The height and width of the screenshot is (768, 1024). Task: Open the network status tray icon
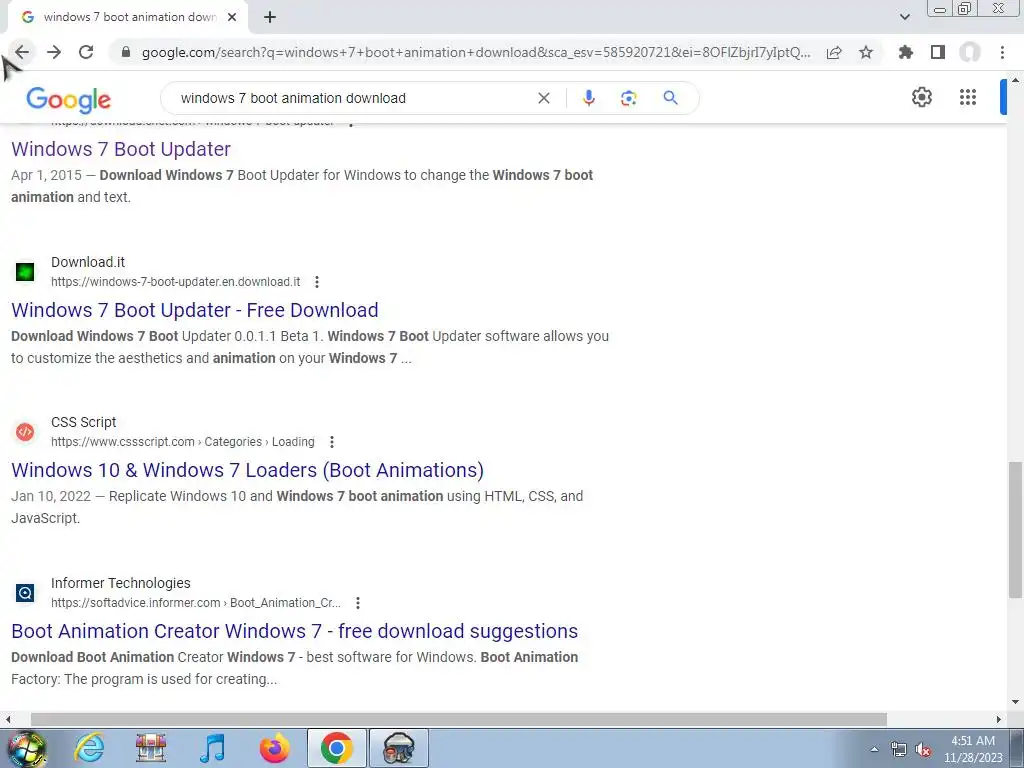pyautogui.click(x=899, y=750)
